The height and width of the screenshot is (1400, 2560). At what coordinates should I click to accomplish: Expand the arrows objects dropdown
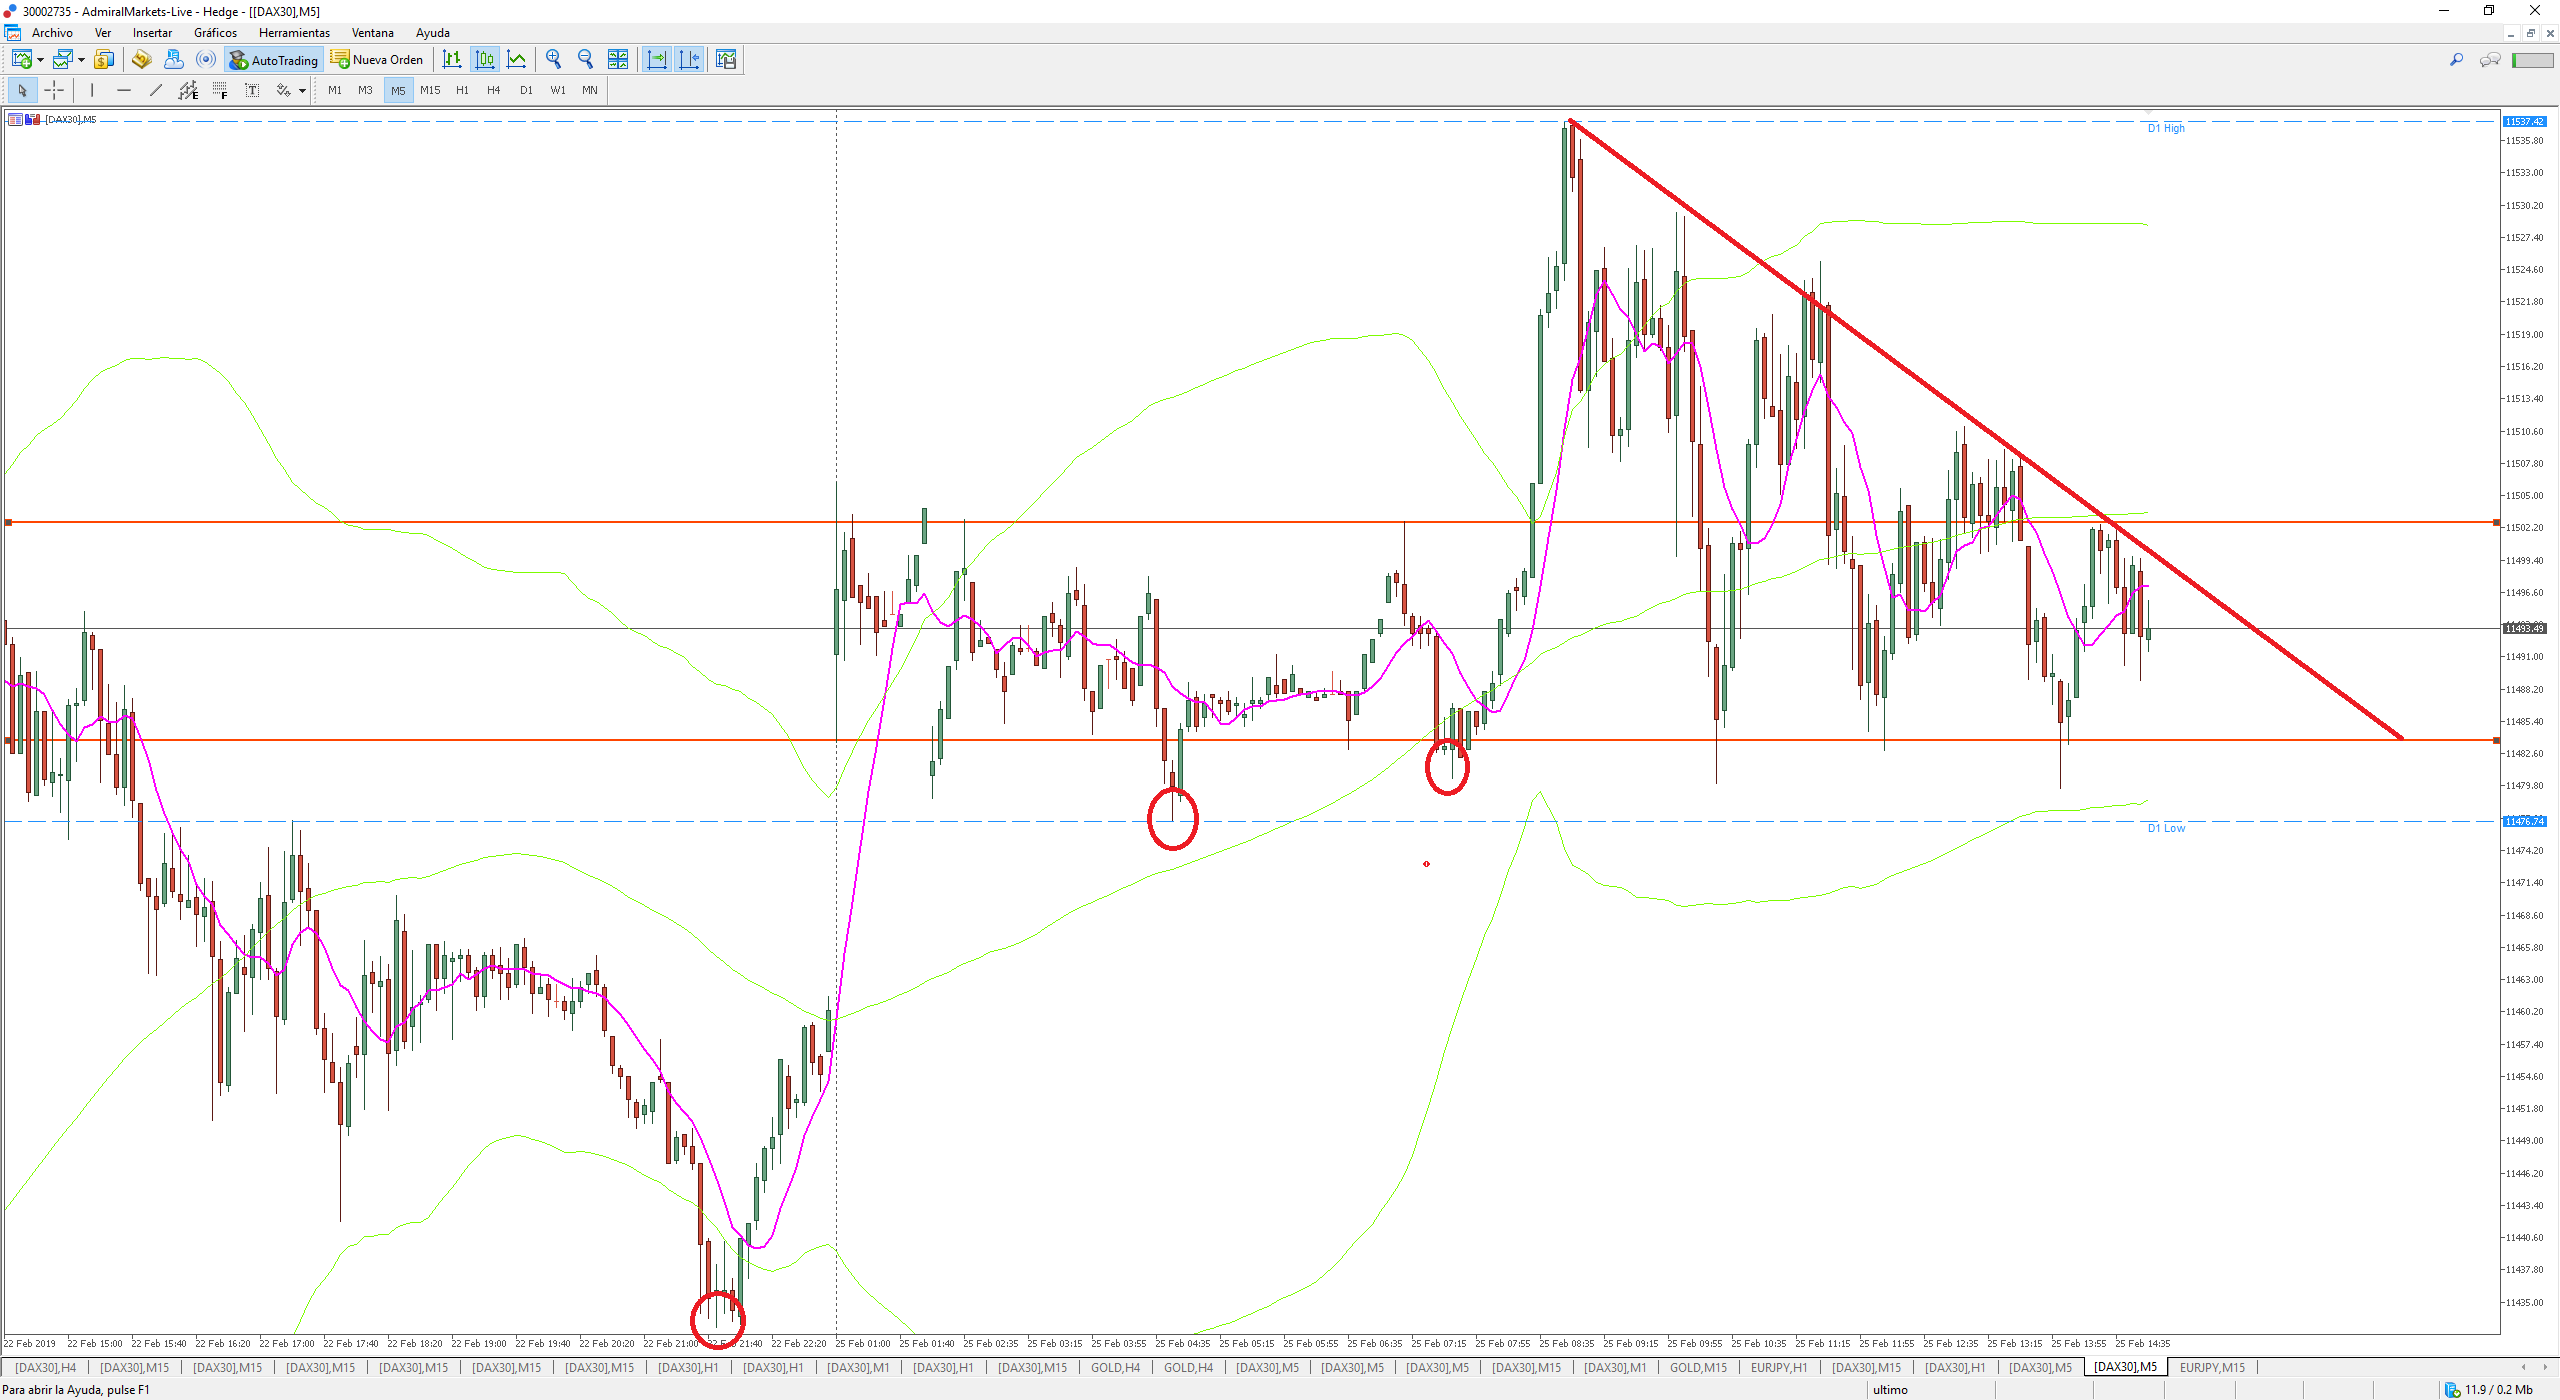[x=302, y=91]
